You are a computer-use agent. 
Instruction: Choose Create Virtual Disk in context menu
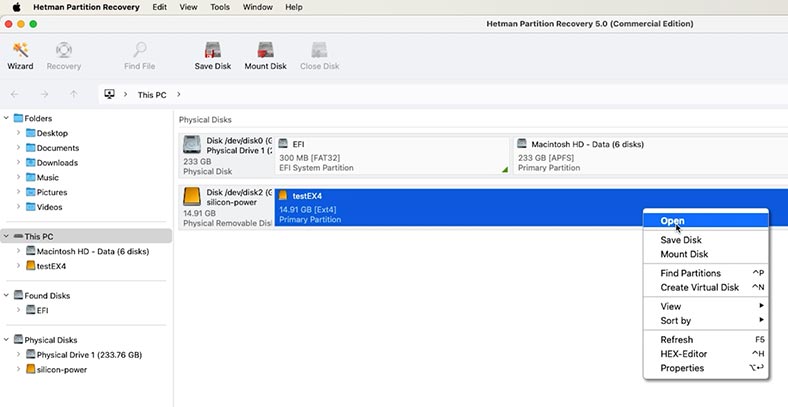706,287
